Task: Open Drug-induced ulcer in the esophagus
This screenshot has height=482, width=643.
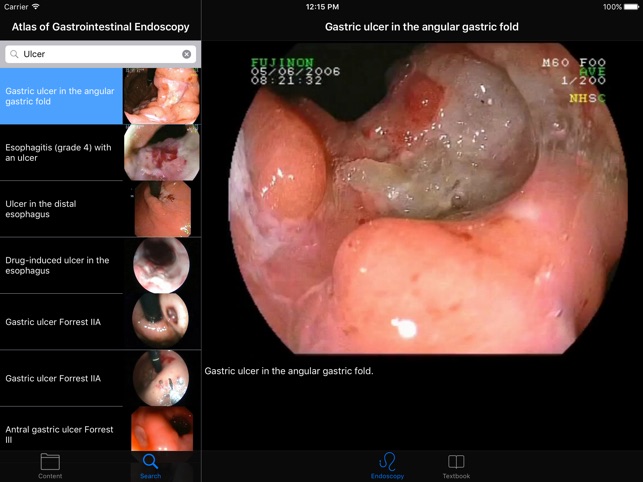Action: point(100,265)
